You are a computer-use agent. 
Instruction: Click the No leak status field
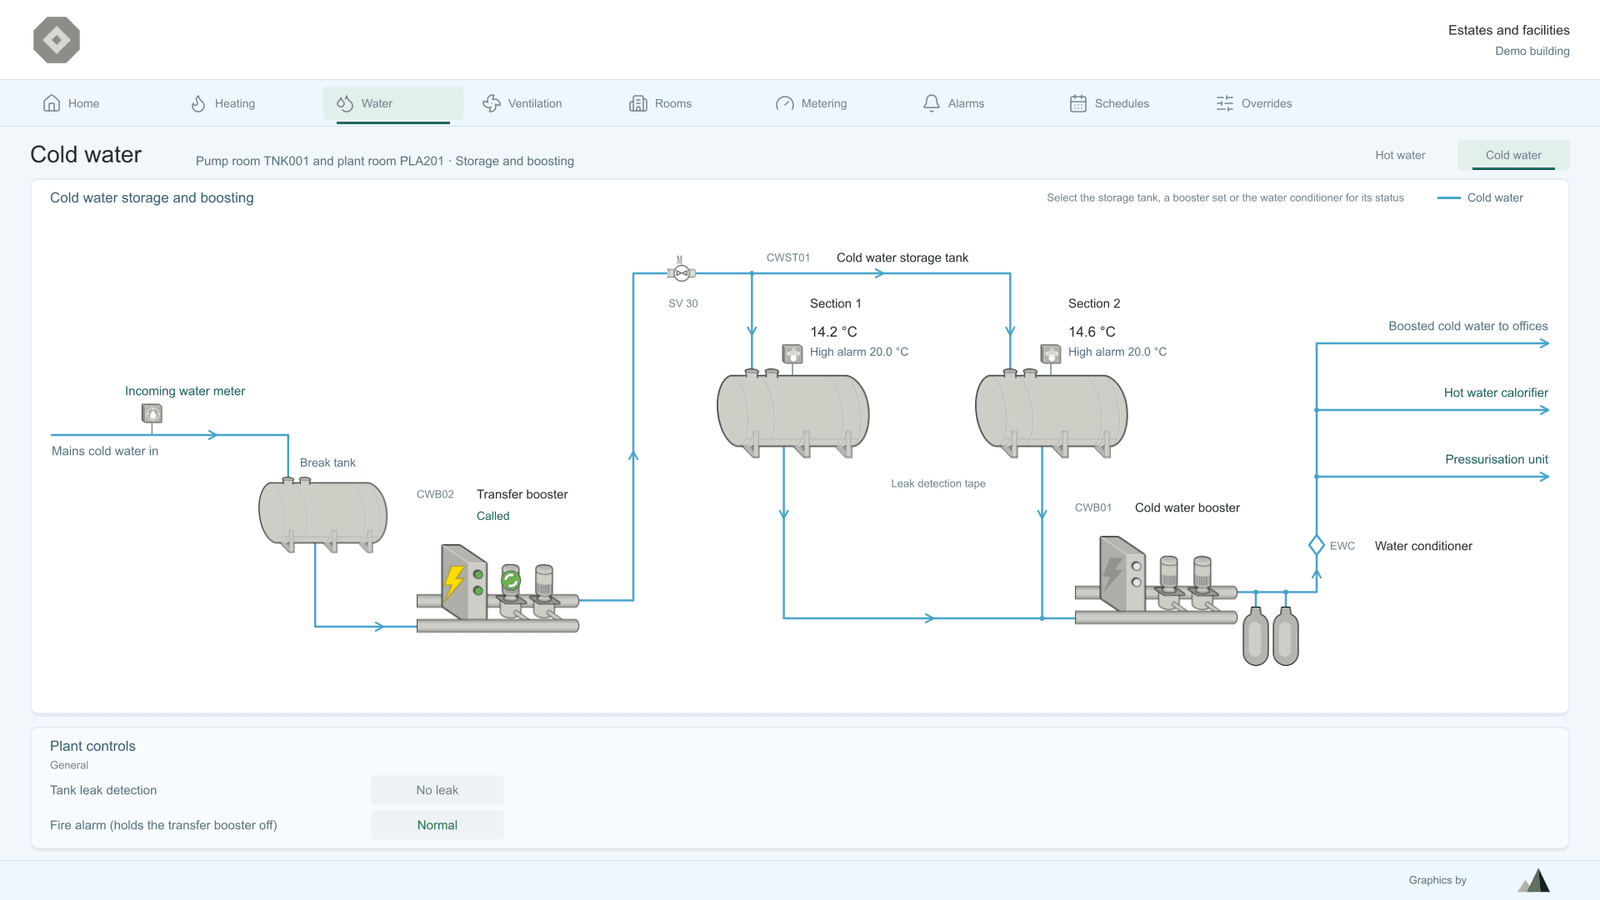(x=437, y=790)
